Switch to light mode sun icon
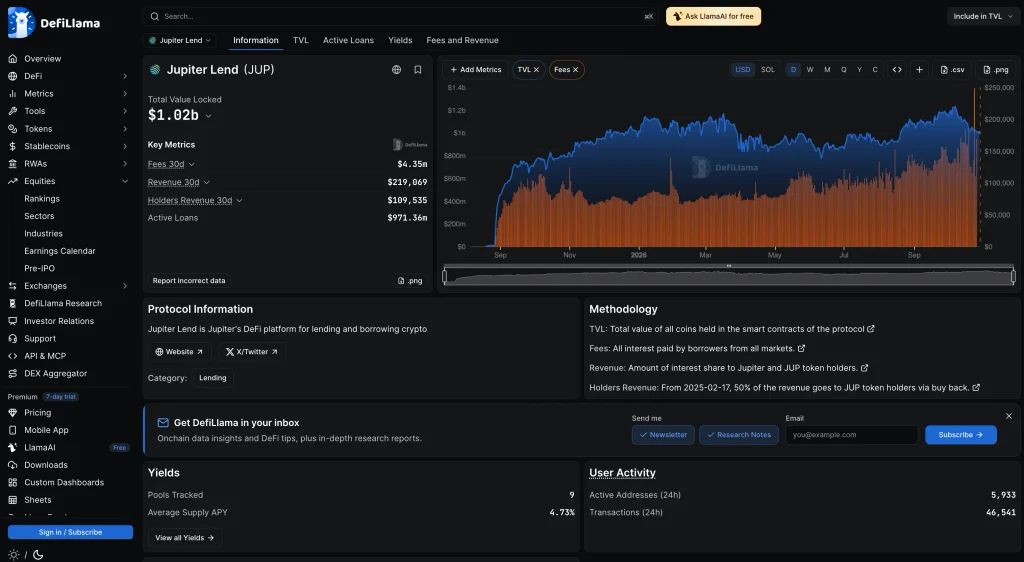Screen dimensions: 1024x562 click(13, 555)
